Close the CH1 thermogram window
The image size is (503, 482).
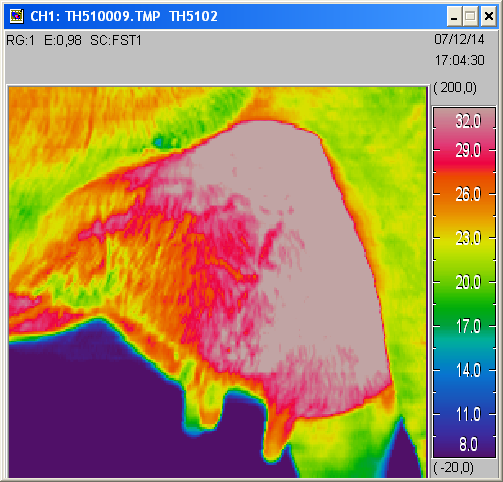pos(488,16)
